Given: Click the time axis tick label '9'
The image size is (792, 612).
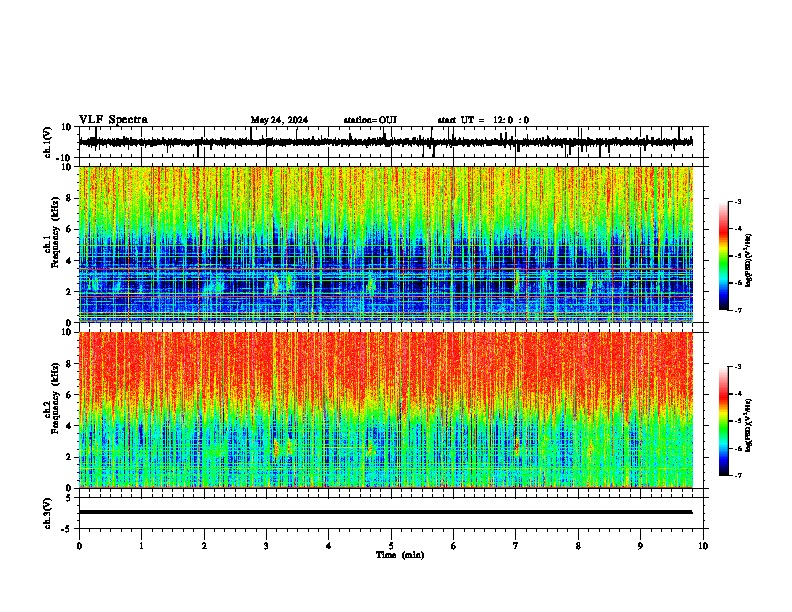Looking at the screenshot, I should (640, 546).
